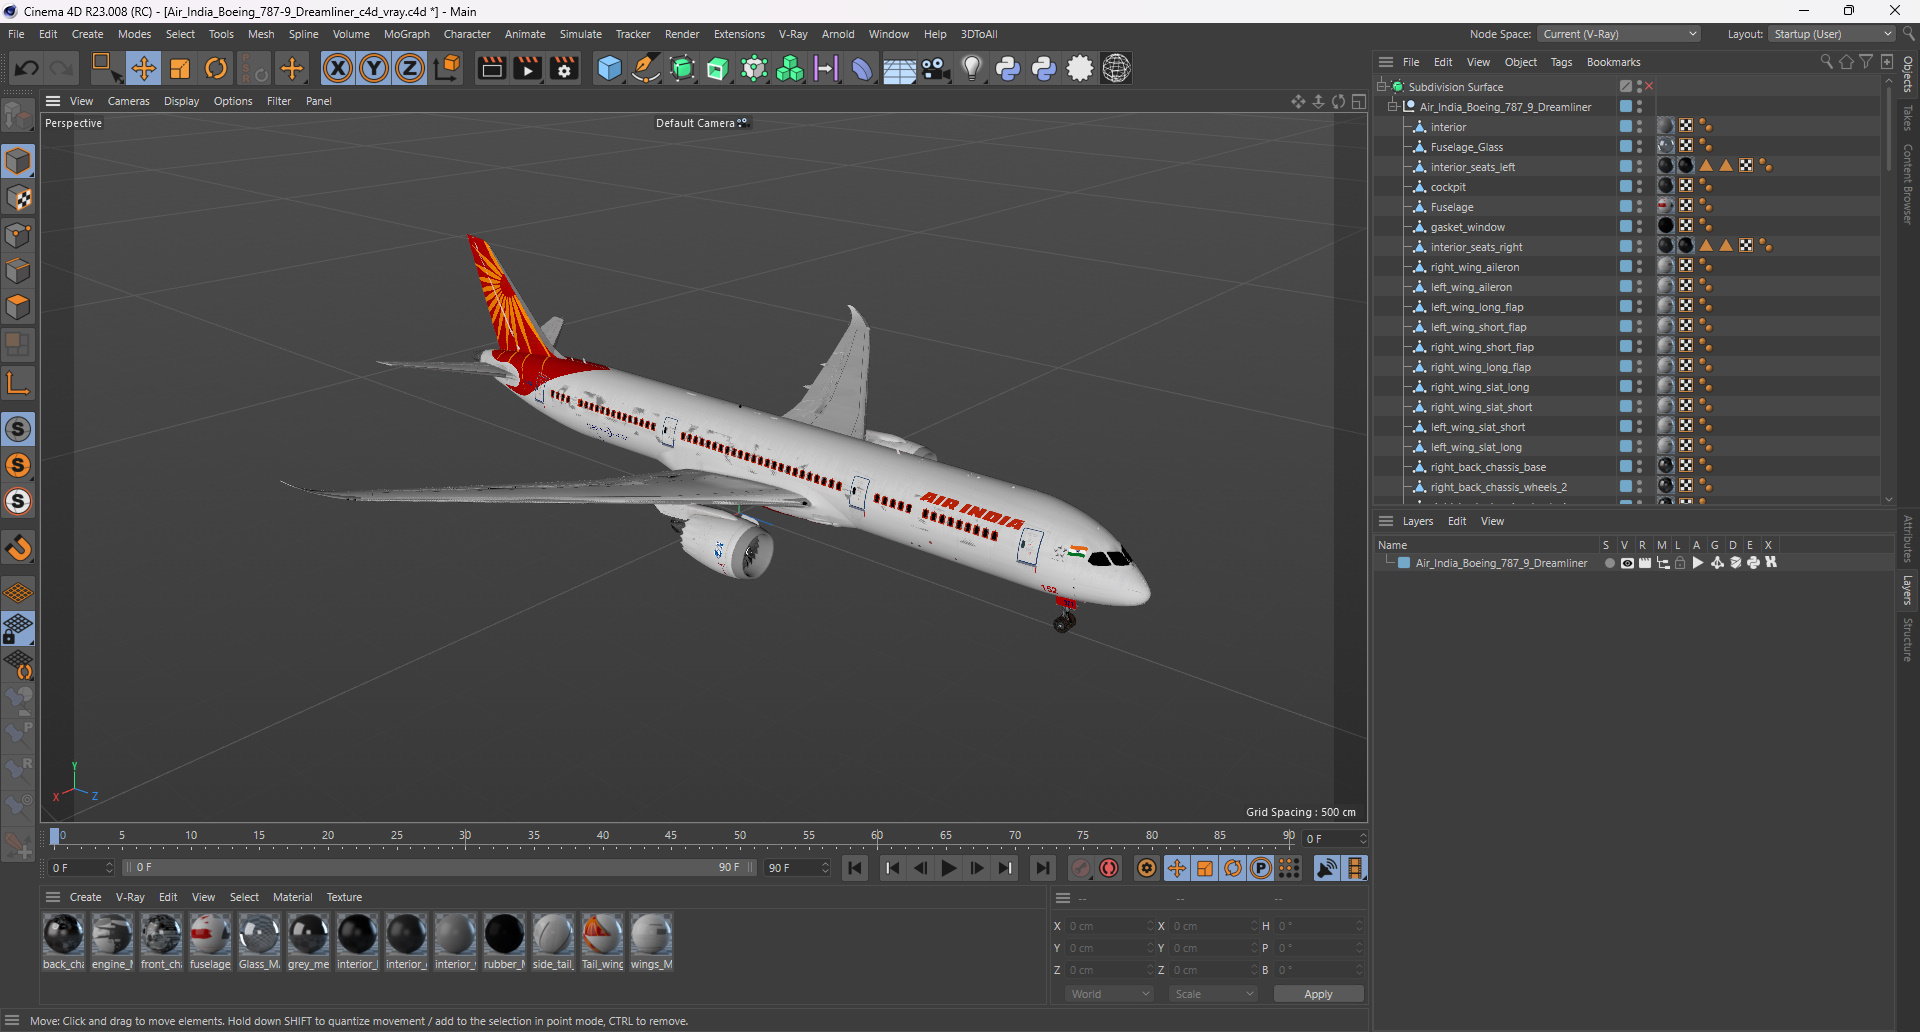Open the Content Browser side tab
1920x1032 pixels.
tap(1908, 184)
